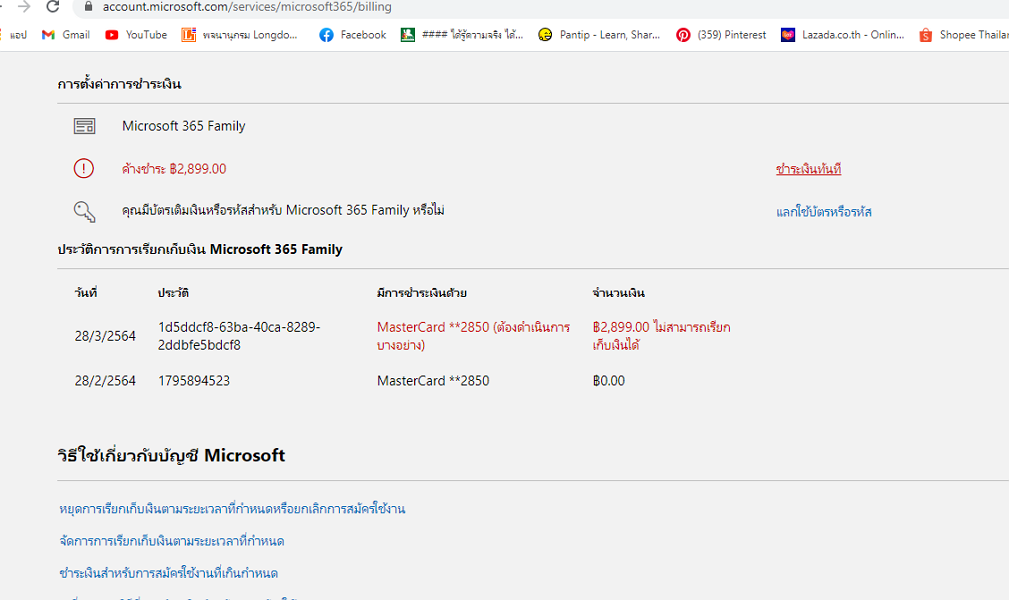Click the key icon for redeeming codes
Image resolution: width=1009 pixels, height=600 pixels.
click(84, 211)
